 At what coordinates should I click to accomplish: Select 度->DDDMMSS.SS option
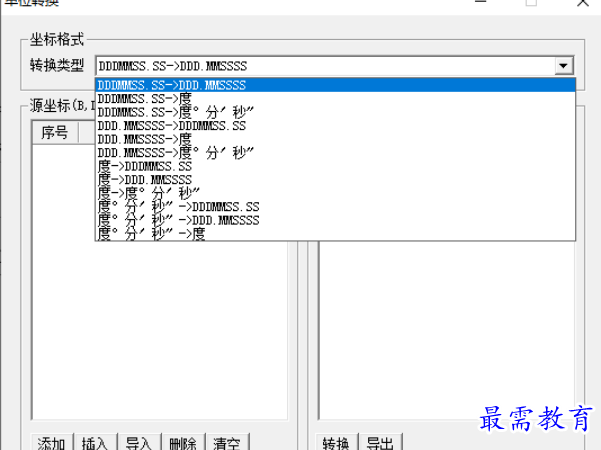click(335, 166)
